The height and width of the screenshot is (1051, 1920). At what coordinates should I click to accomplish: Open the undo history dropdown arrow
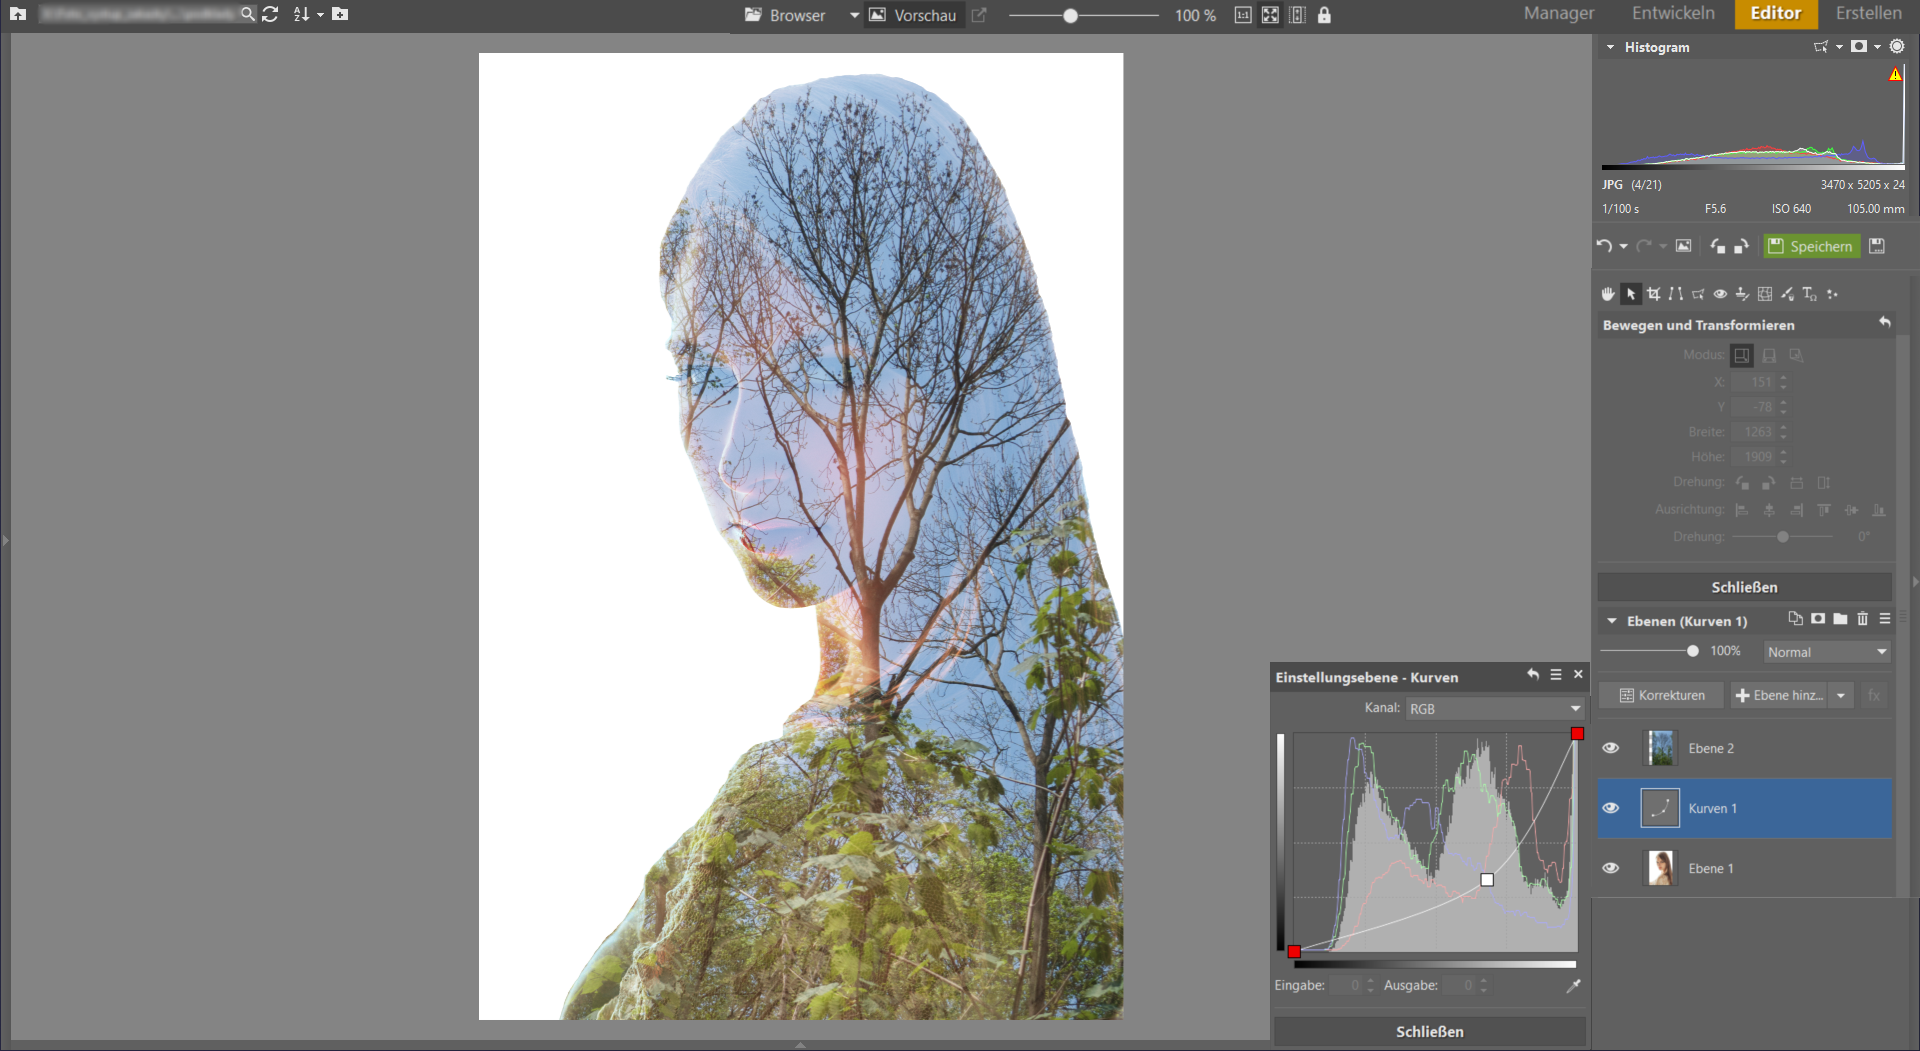1623,246
